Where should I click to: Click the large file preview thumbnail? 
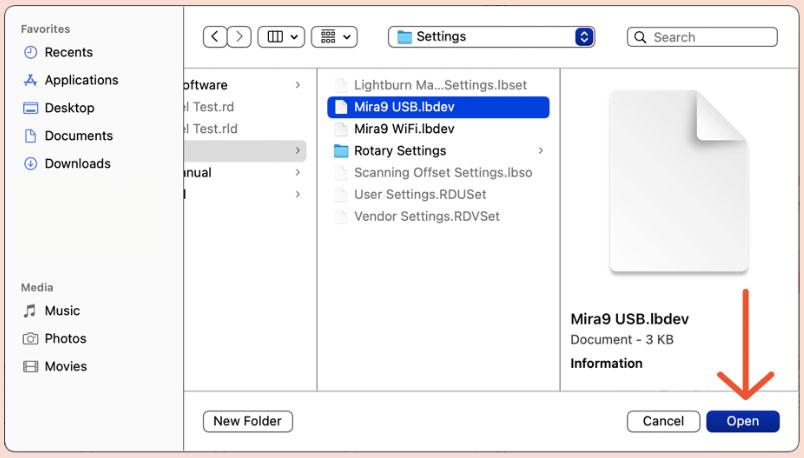pos(679,181)
